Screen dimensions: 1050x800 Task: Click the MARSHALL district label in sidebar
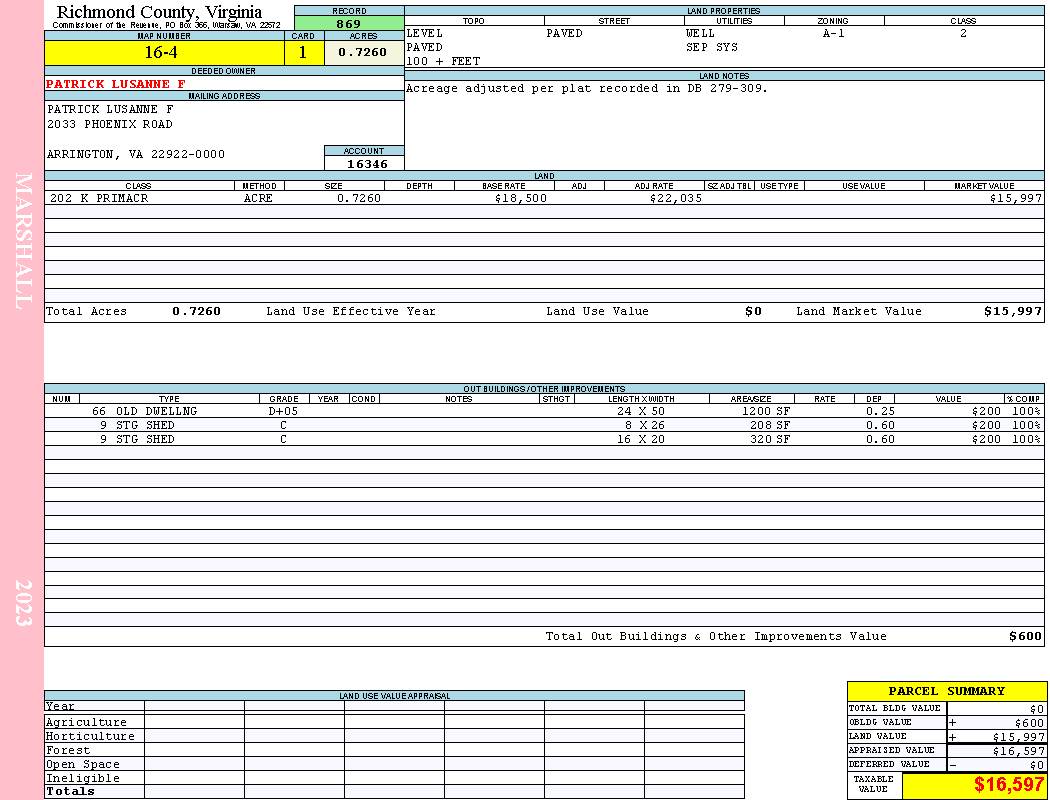coord(23,241)
